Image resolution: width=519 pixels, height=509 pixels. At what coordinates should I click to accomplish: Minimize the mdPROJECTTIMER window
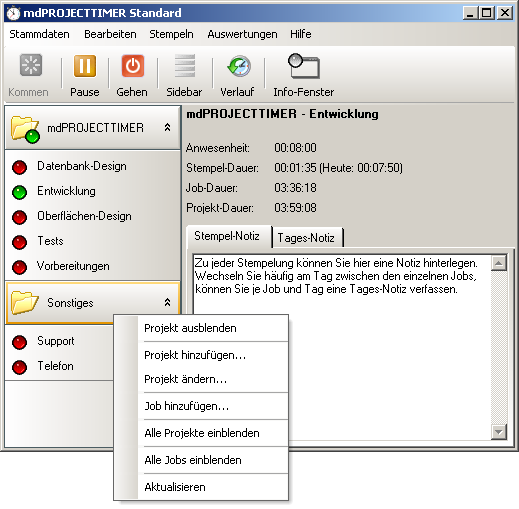470,13
